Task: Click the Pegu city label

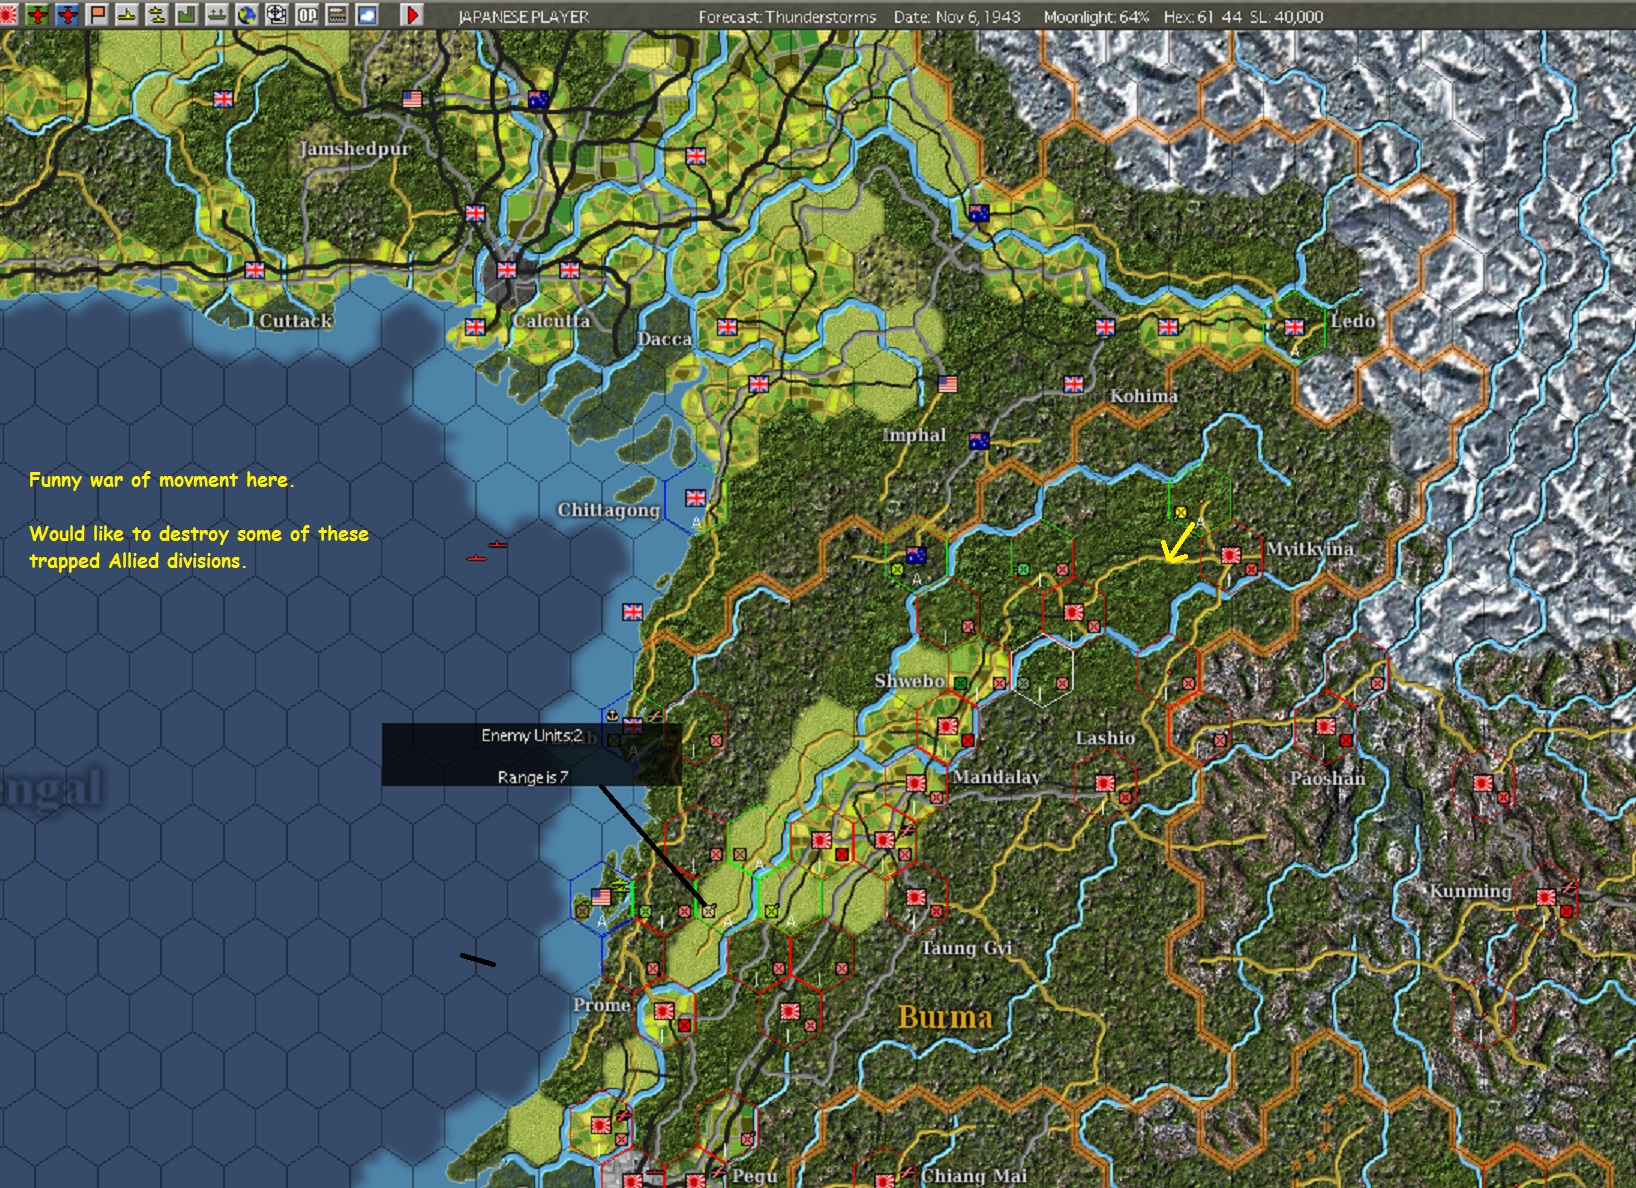Action: coord(755,1176)
